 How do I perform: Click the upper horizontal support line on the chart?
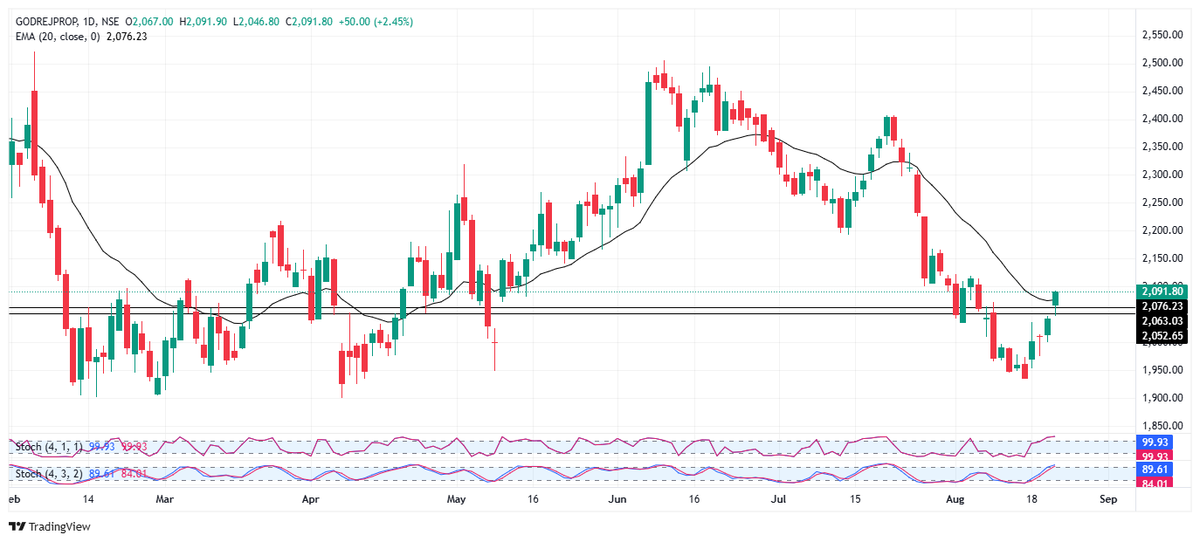[570, 306]
